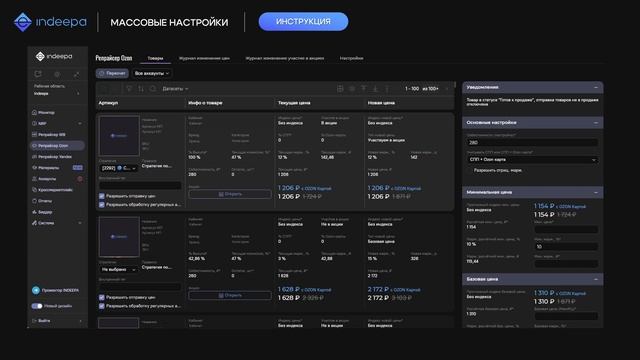Click the Промоутер INDEEPA round icon

(36, 290)
